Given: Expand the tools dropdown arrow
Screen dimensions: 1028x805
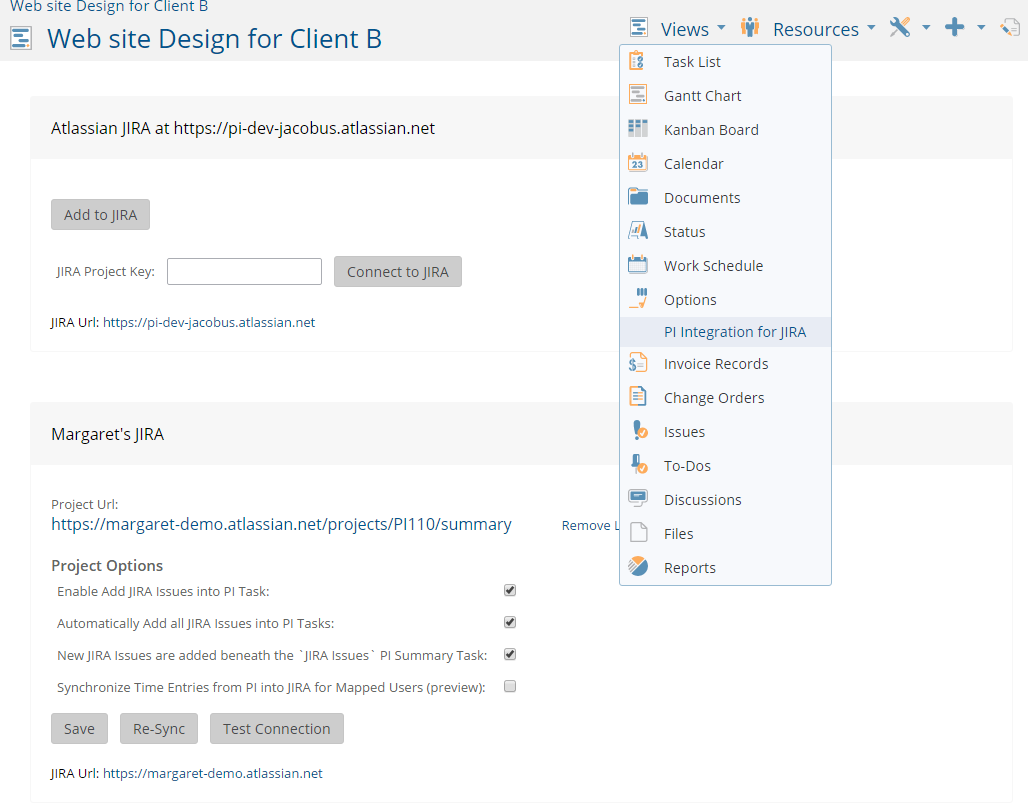Looking at the screenshot, I should [926, 28].
